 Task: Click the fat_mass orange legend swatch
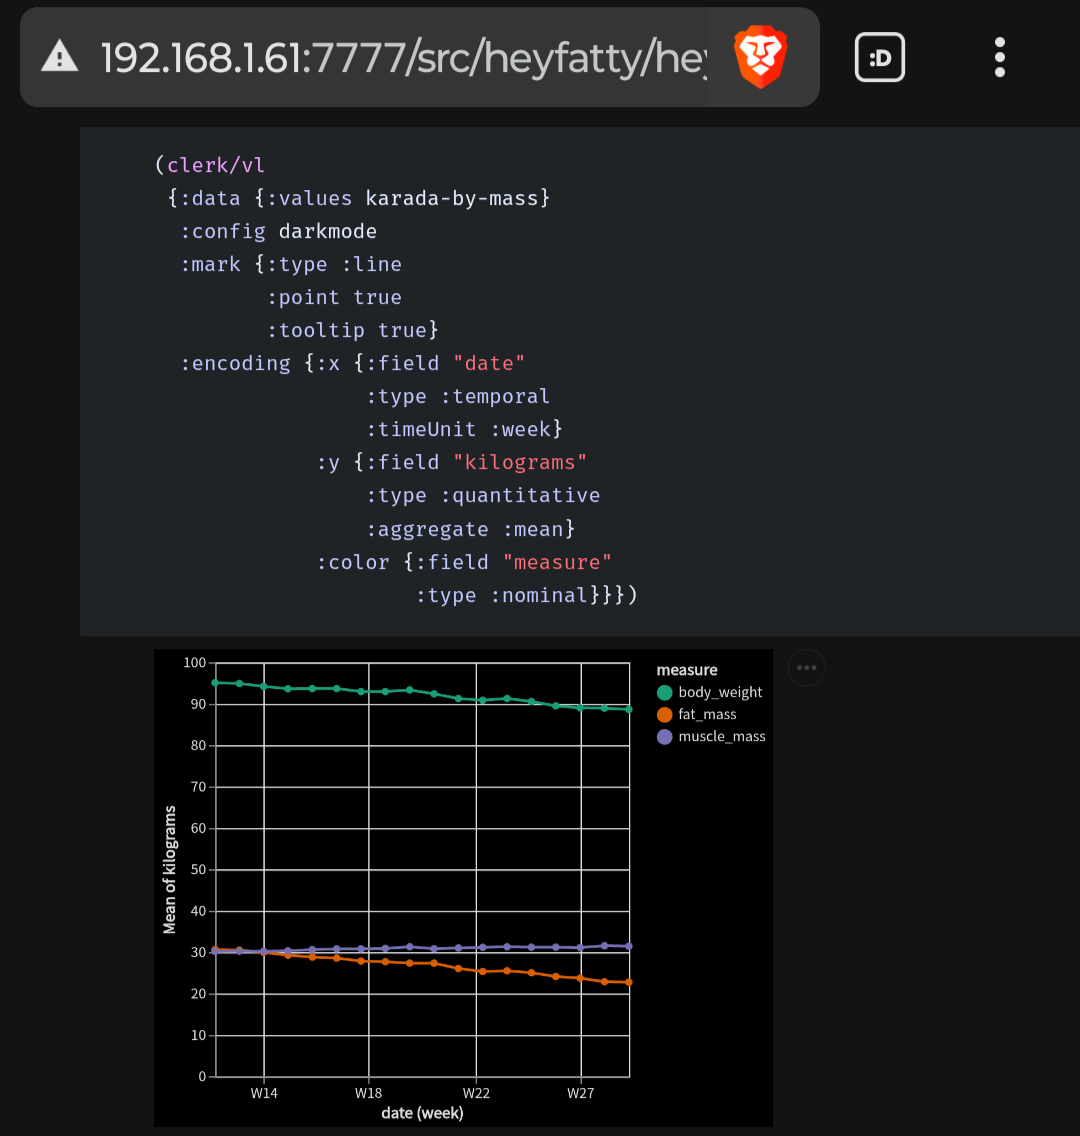tap(664, 715)
